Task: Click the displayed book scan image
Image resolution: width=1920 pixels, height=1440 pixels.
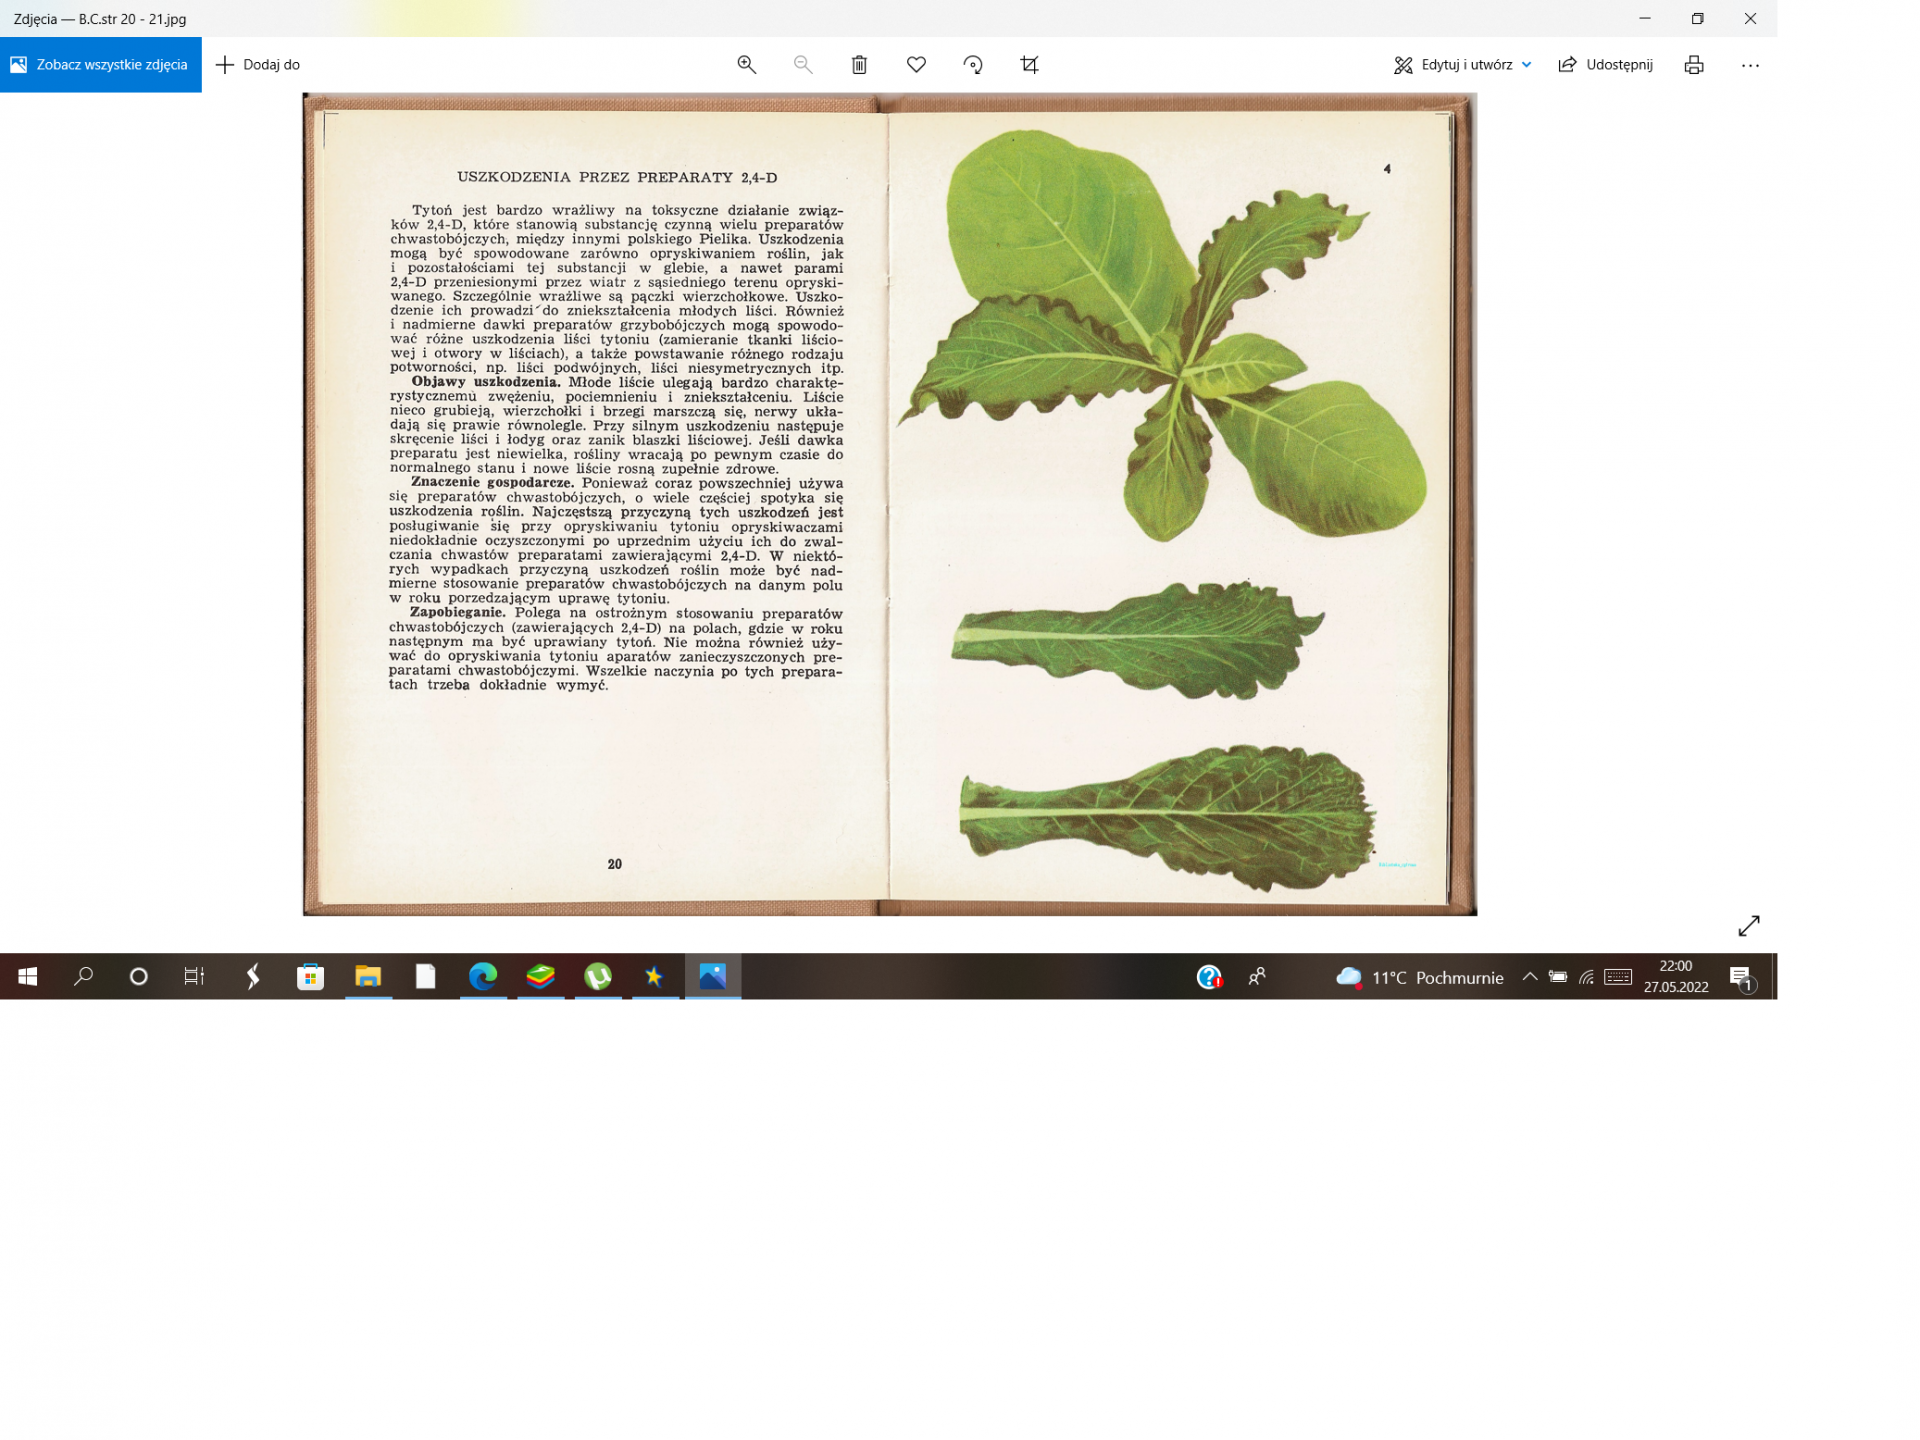Action: 889,504
